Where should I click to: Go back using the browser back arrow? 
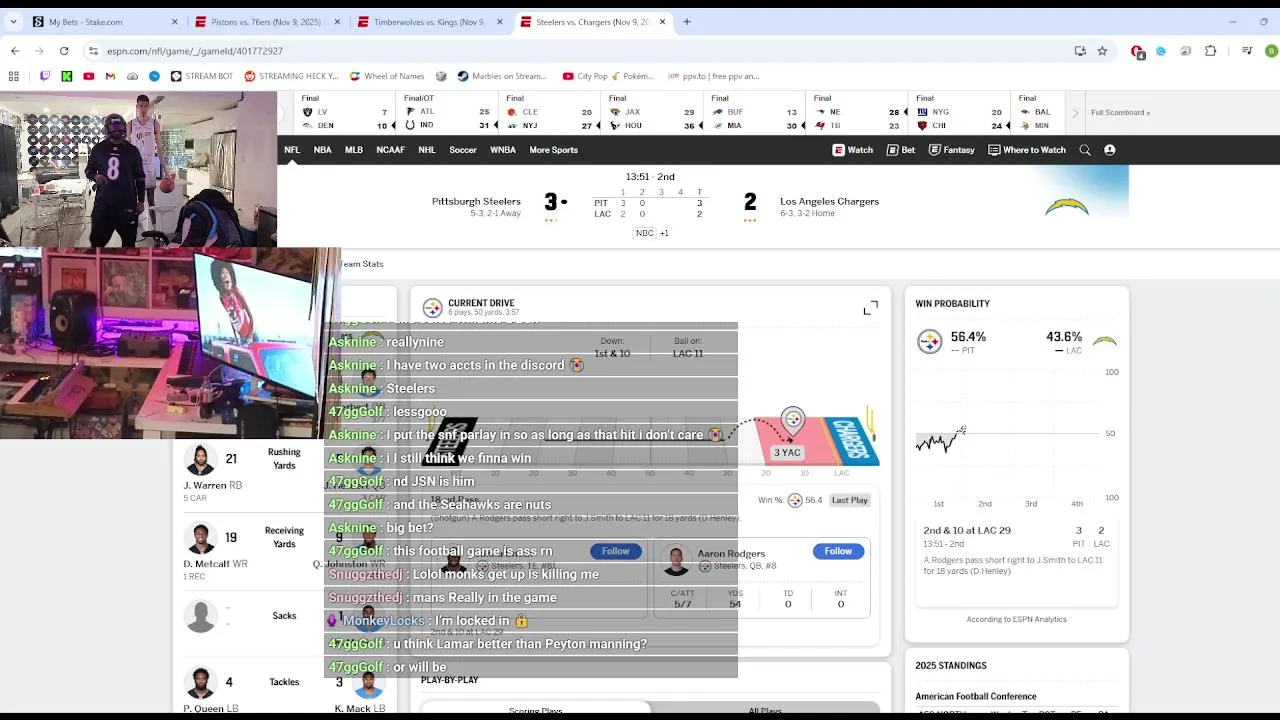click(15, 51)
